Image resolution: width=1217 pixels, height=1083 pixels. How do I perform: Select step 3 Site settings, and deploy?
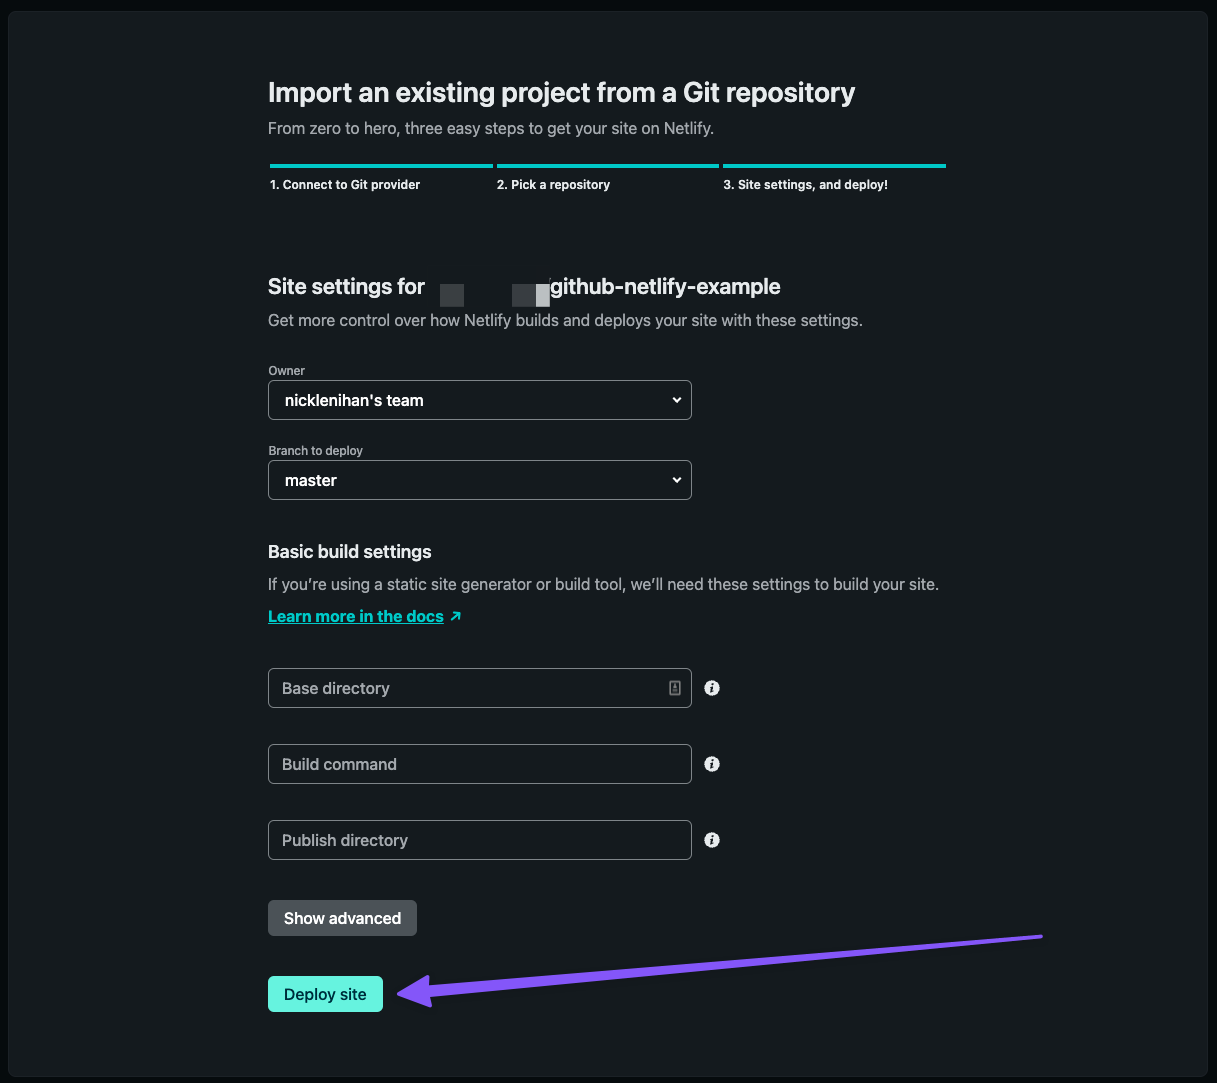point(805,185)
